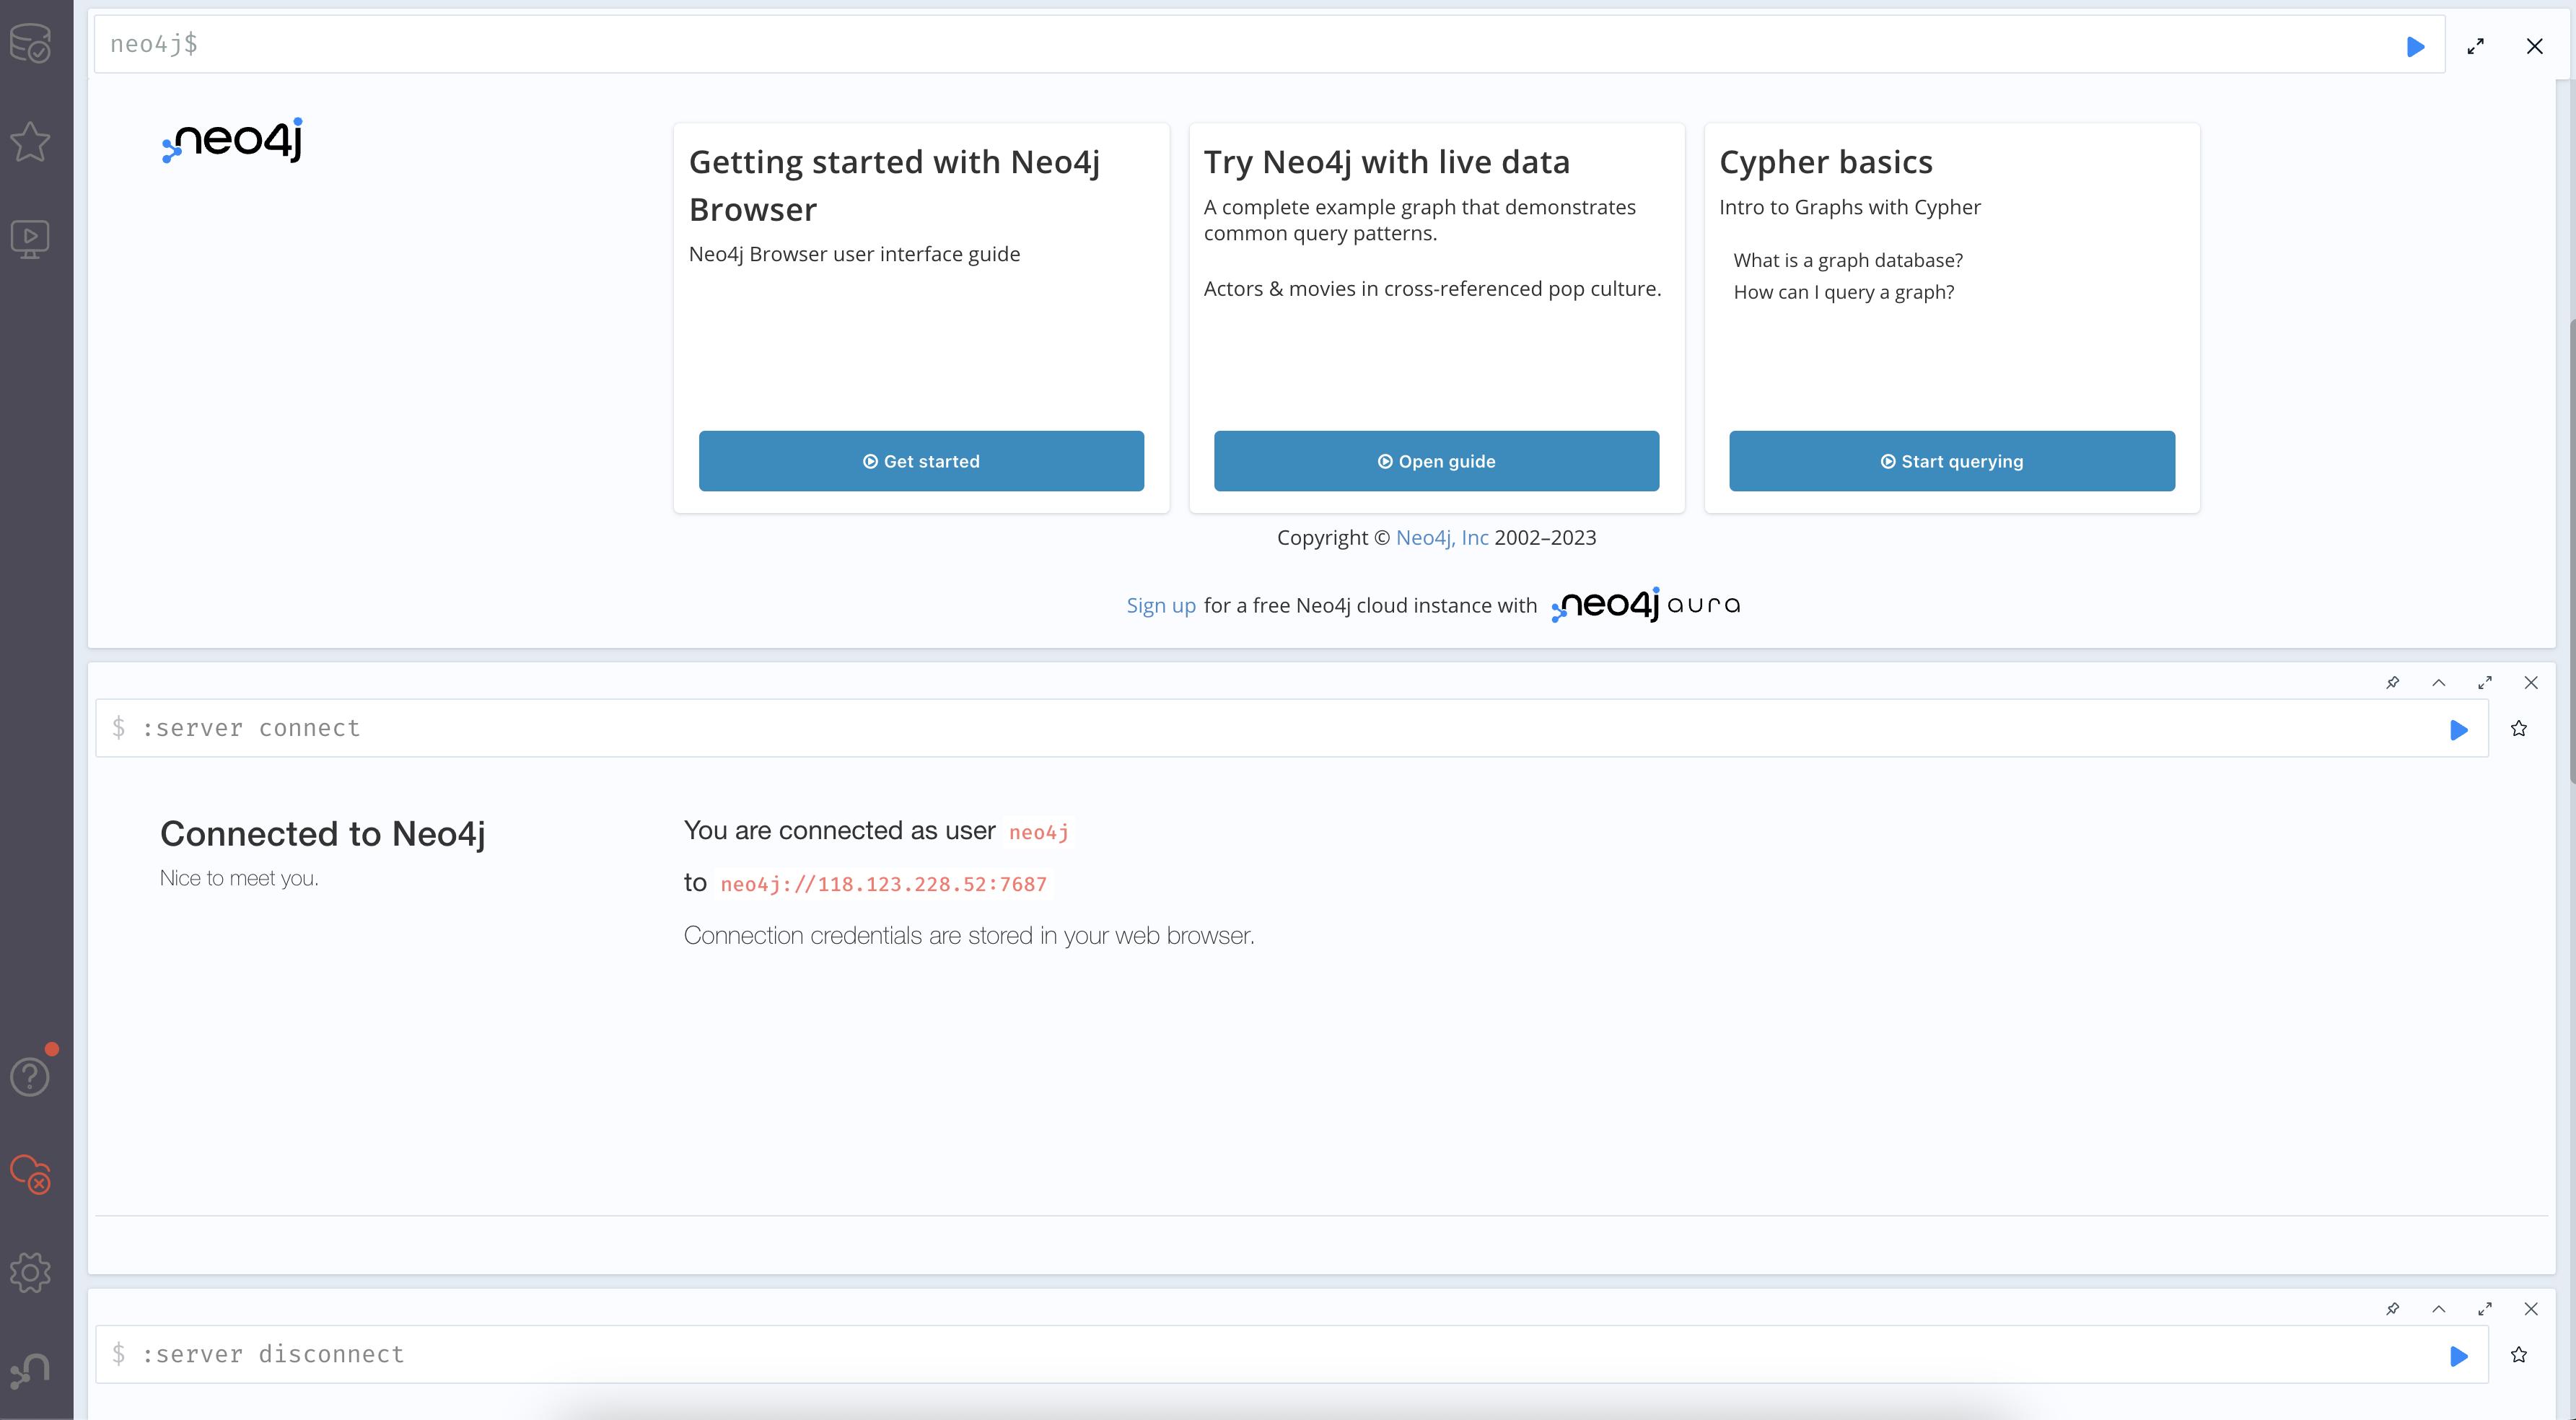This screenshot has height=1420, width=2576.
Task: Fullscreen the server disconnect frame
Action: tap(2485, 1308)
